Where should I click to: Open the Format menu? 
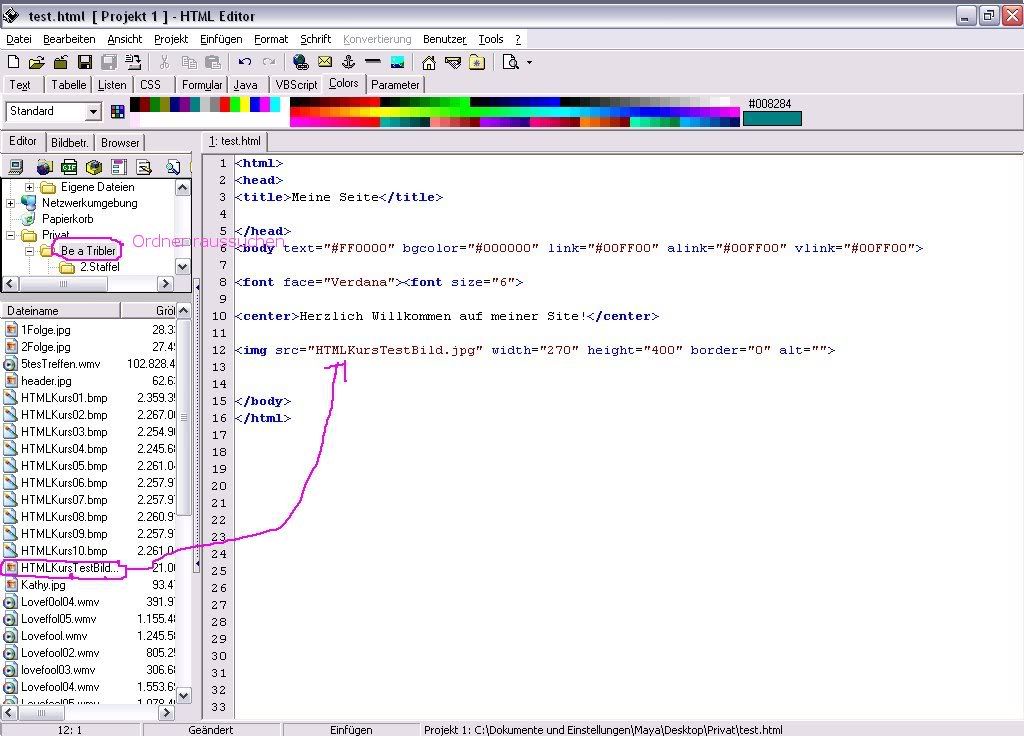click(x=270, y=39)
